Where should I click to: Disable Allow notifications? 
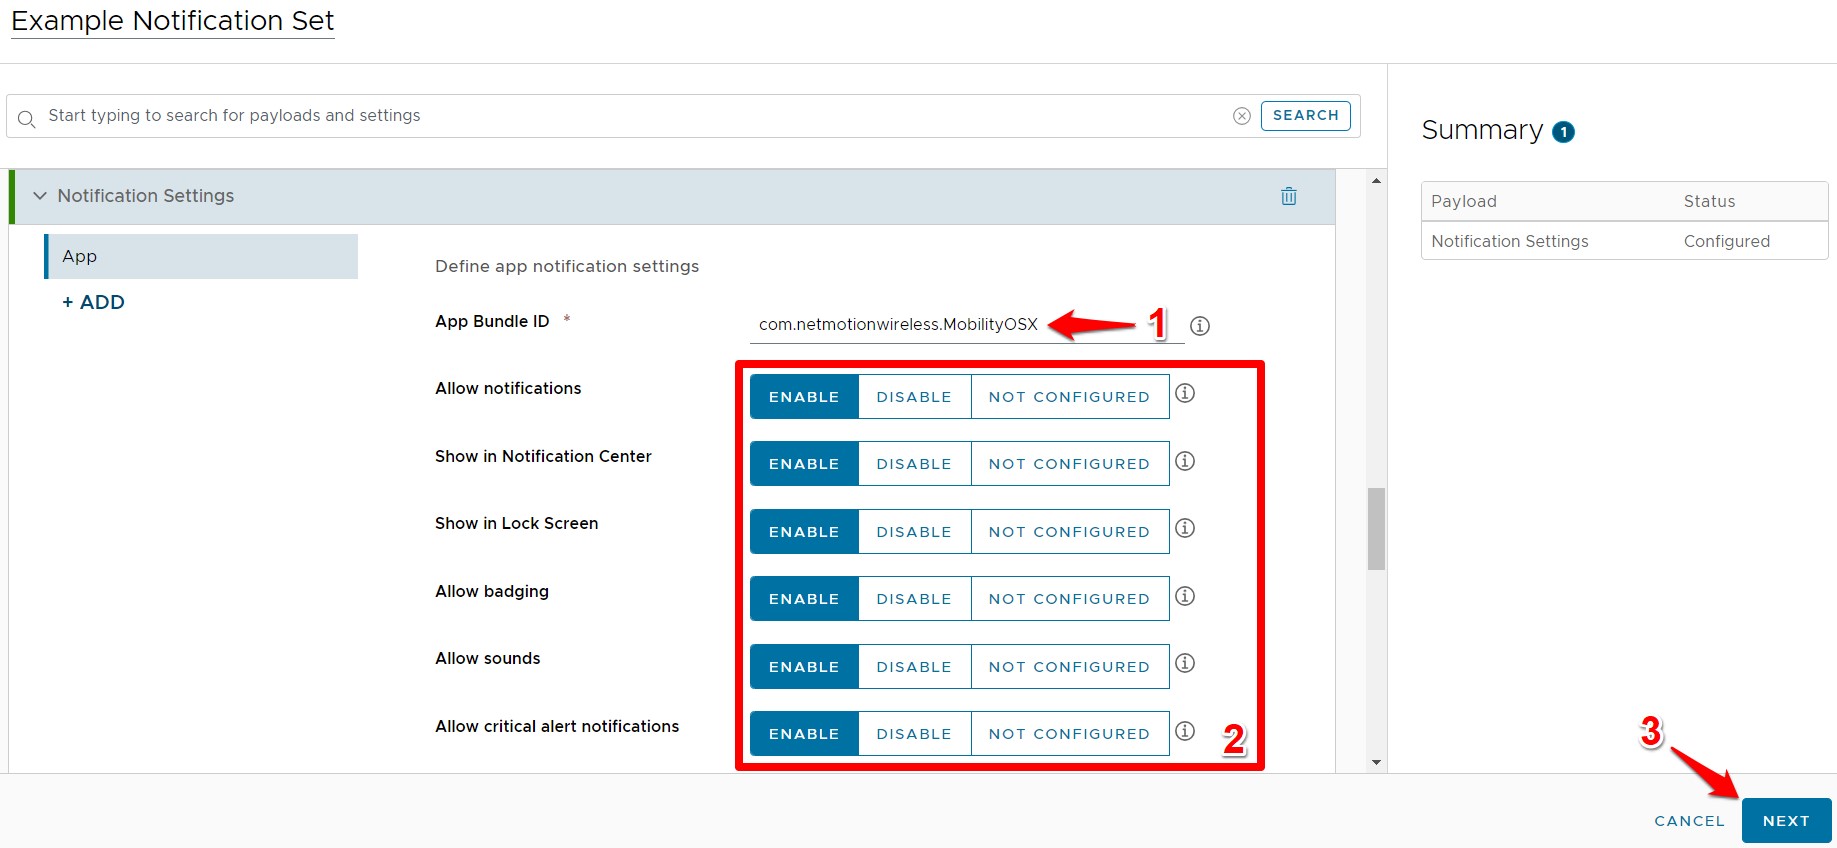pyautogui.click(x=914, y=396)
